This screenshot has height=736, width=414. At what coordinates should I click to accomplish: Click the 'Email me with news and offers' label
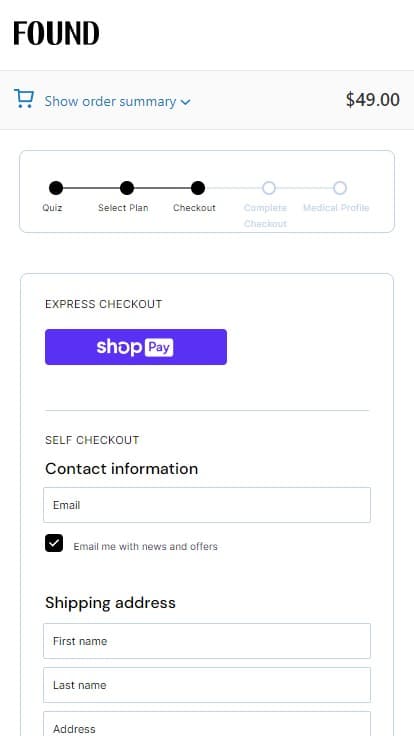pyautogui.click(x=146, y=547)
